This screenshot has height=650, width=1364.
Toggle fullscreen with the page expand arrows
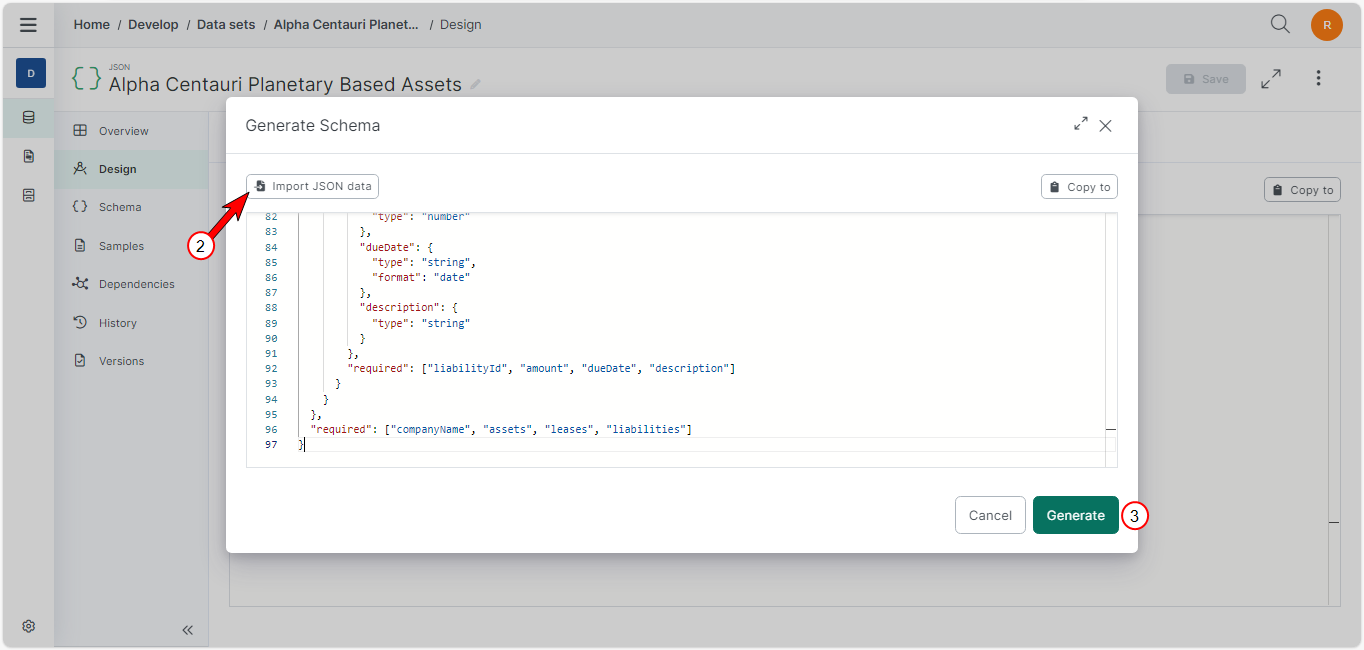1271,79
